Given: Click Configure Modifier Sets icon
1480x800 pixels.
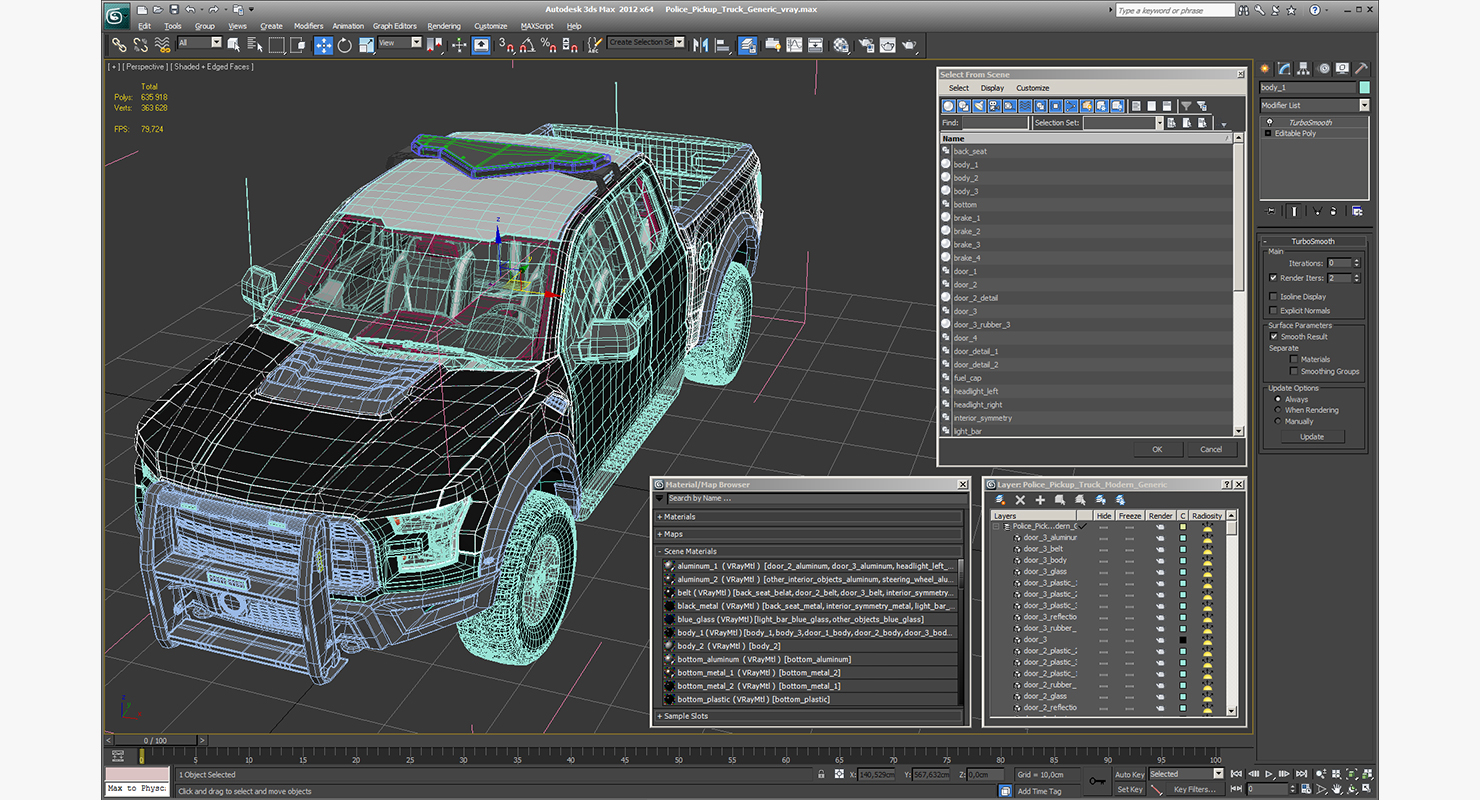Looking at the screenshot, I should (1357, 211).
